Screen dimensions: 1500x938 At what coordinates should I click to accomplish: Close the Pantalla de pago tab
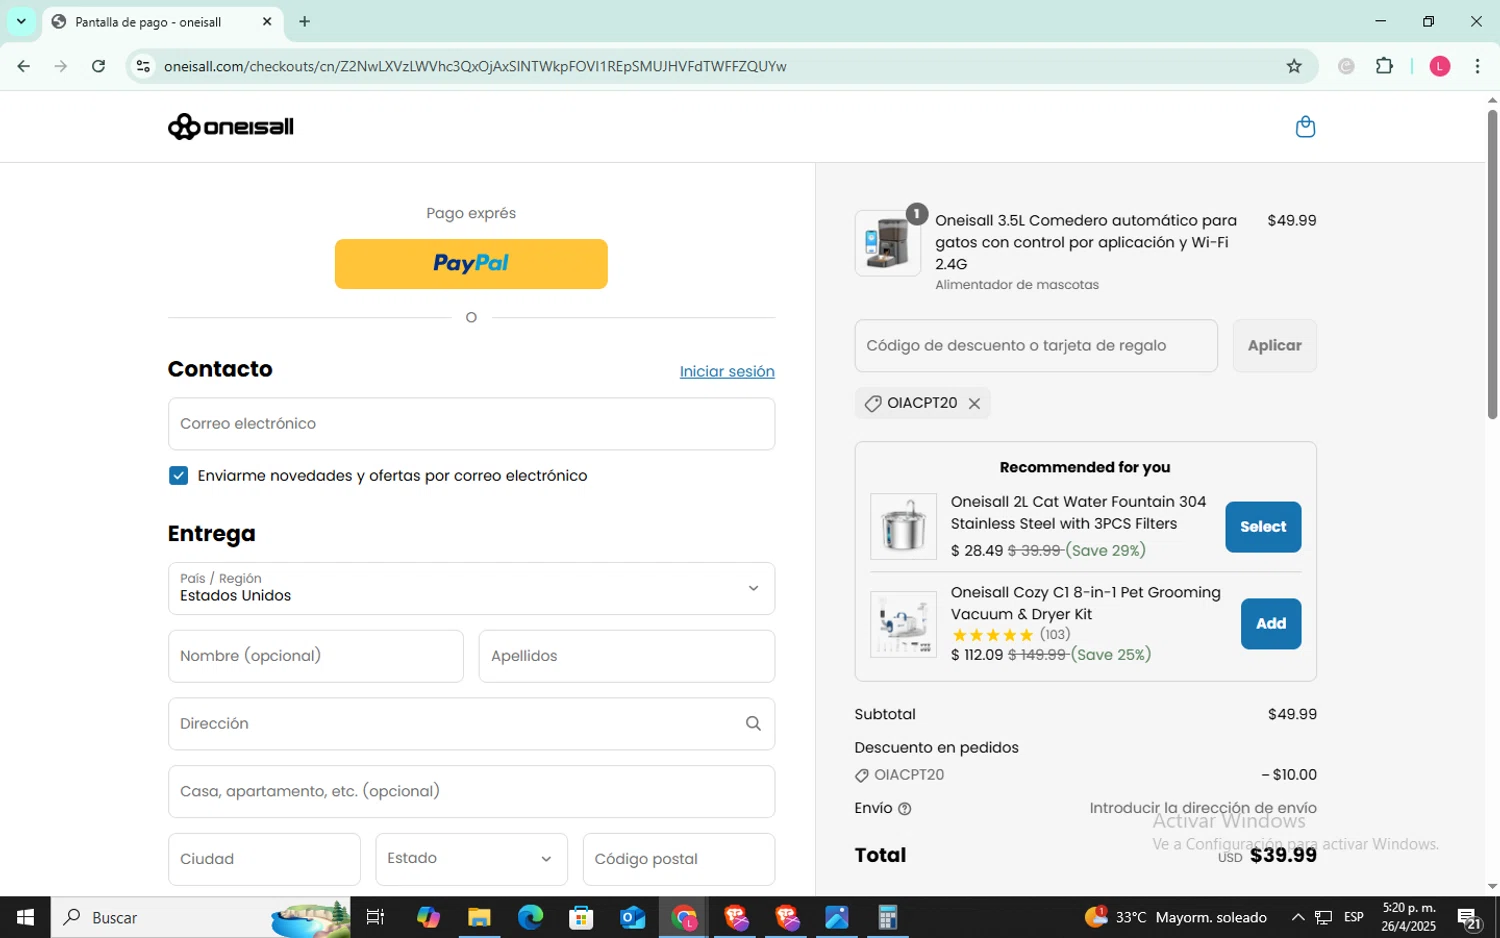(x=267, y=21)
